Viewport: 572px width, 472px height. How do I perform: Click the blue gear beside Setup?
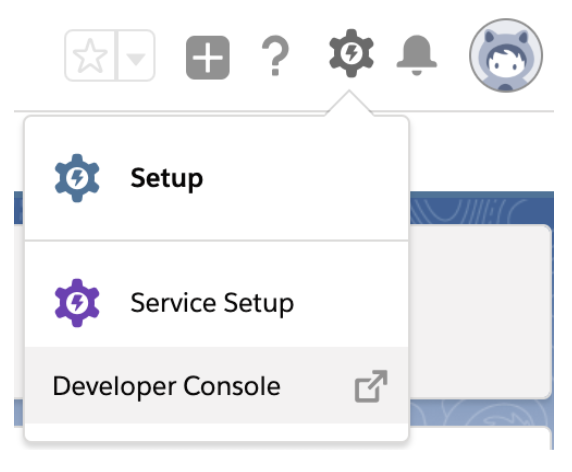77,178
